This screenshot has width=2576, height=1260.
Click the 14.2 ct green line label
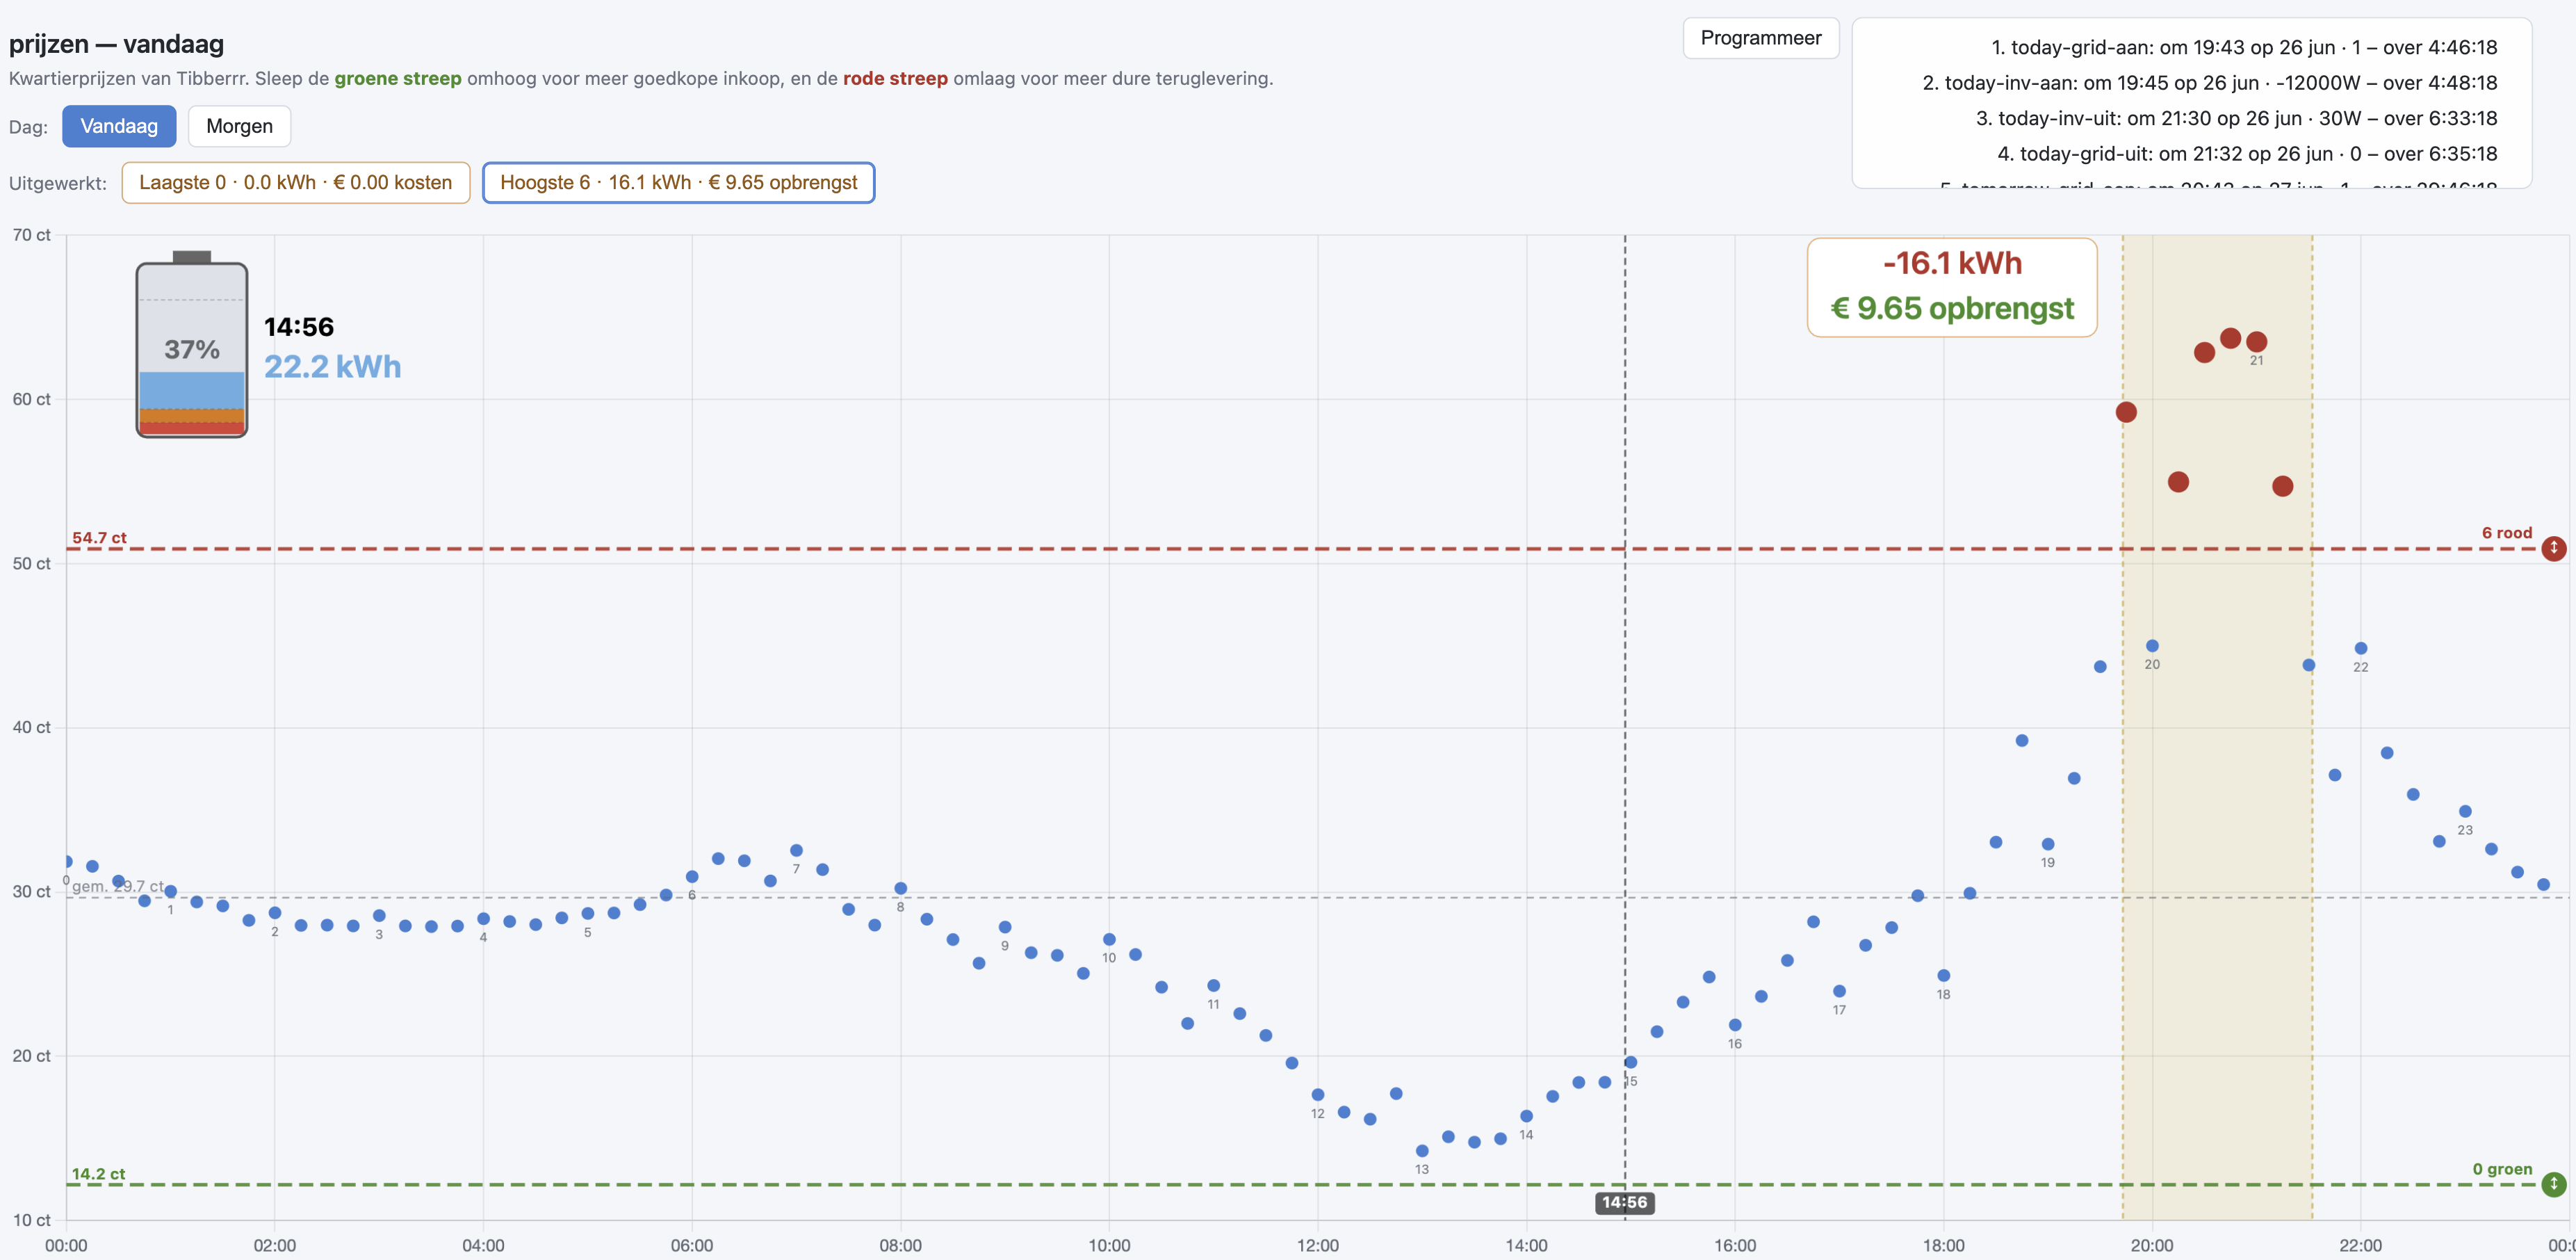tap(98, 1173)
